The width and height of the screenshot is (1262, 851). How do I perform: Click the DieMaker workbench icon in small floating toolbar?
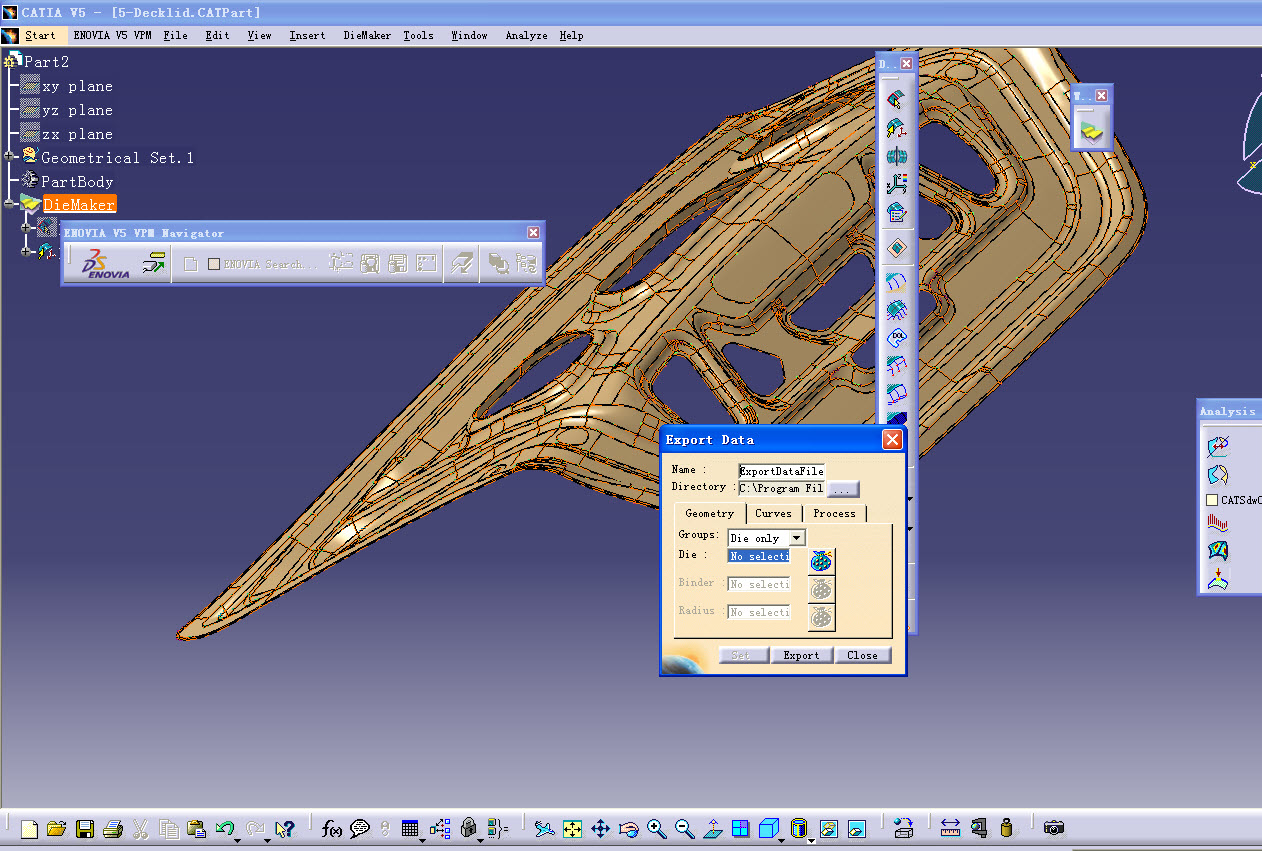click(x=1091, y=130)
